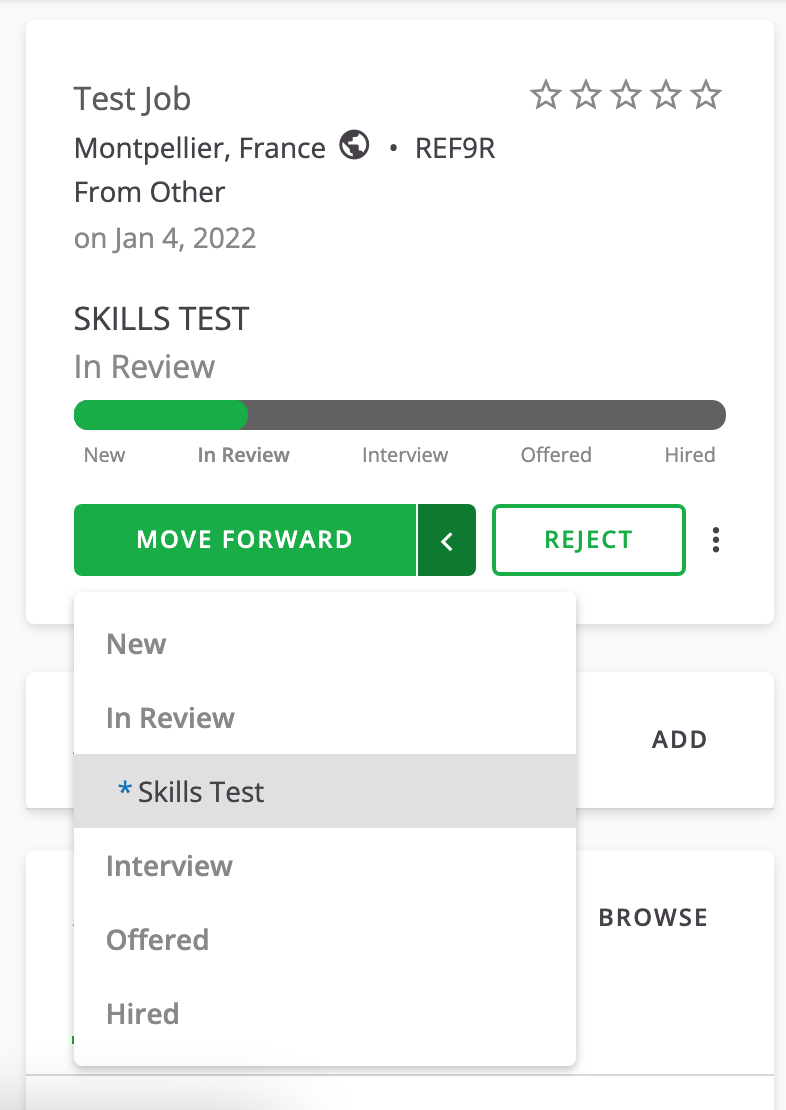Click the ADD button
Screen dimensions: 786x1110
(679, 740)
